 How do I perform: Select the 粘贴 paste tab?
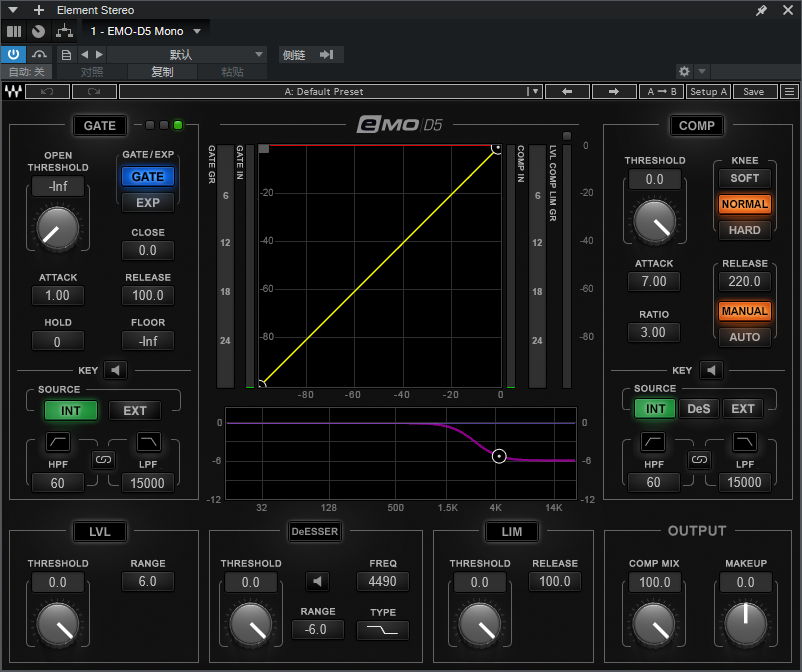pyautogui.click(x=232, y=72)
